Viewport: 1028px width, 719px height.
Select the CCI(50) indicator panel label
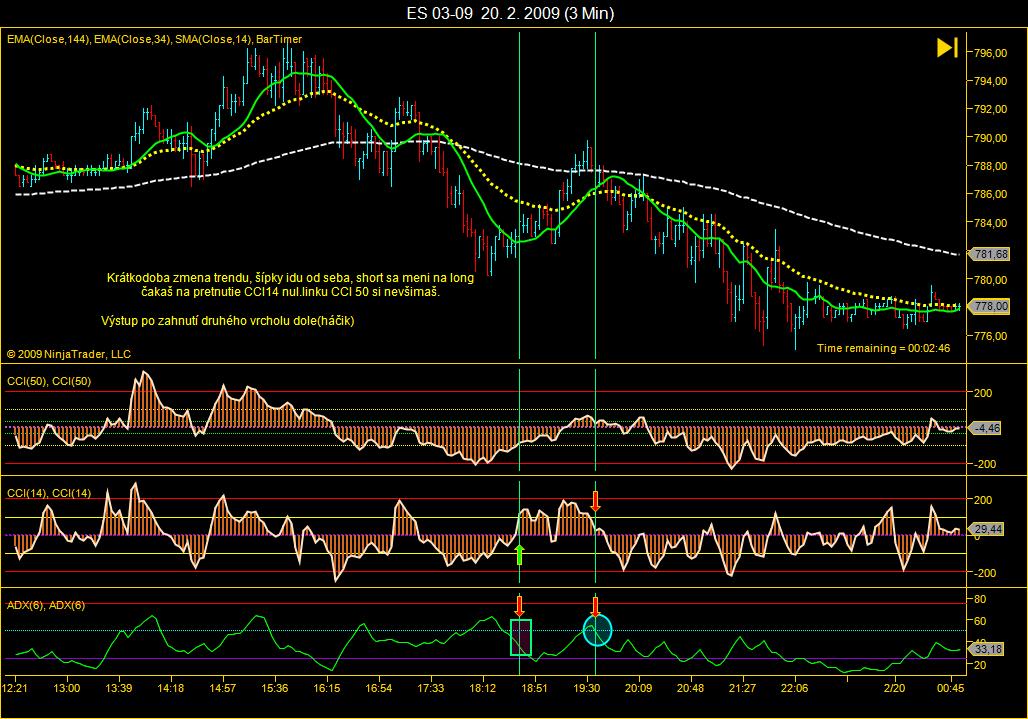(49, 380)
